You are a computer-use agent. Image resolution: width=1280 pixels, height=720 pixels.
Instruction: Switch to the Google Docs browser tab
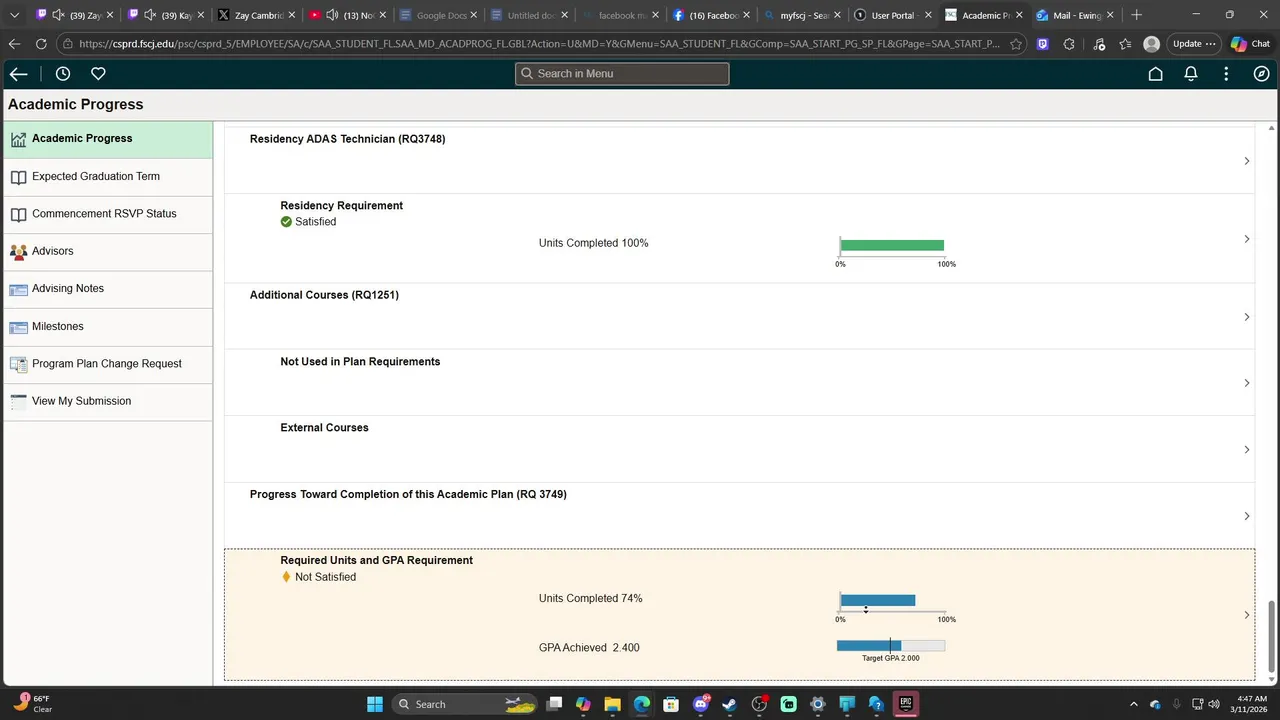pos(436,15)
